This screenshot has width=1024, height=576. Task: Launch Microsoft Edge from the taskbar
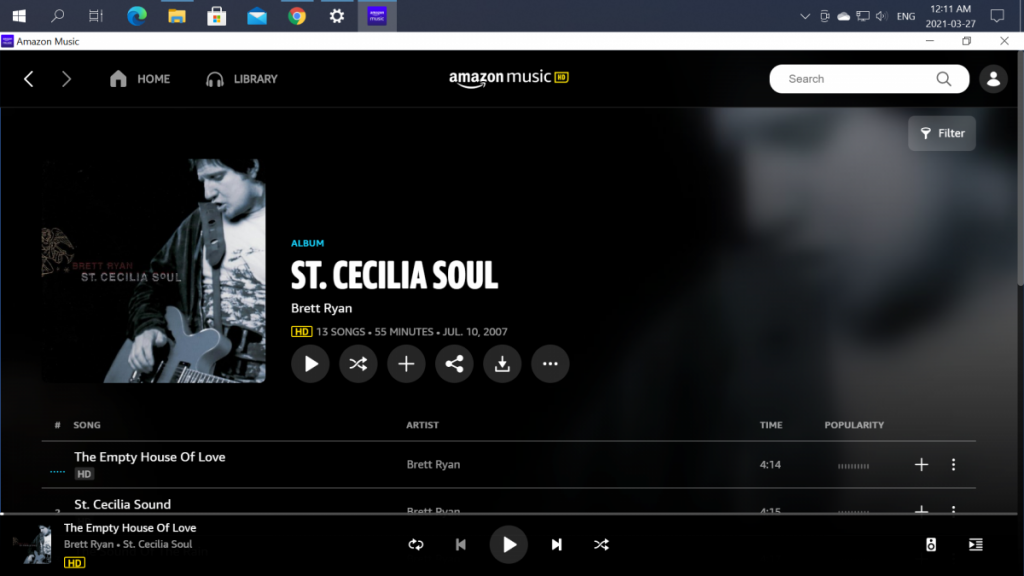point(136,16)
